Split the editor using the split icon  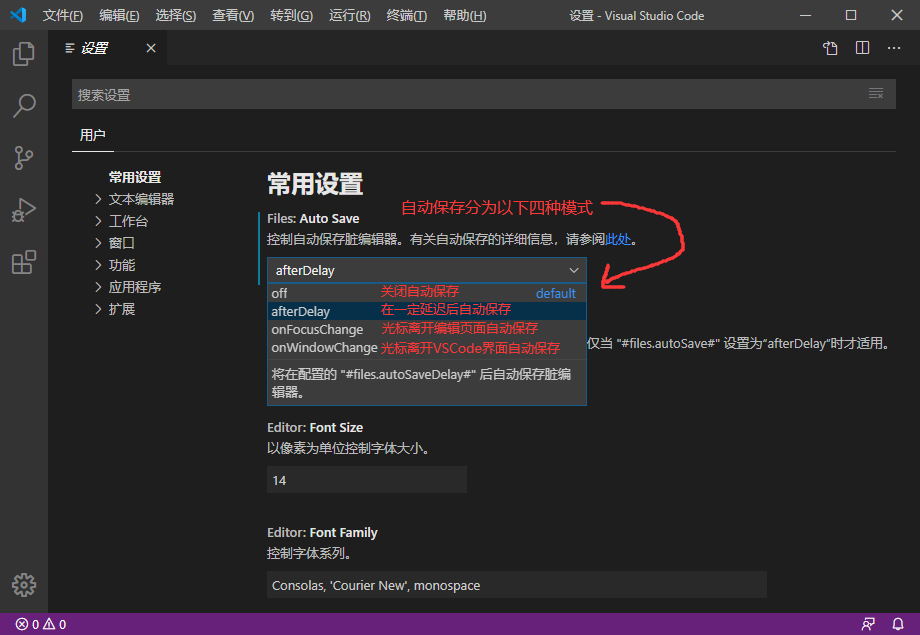[x=862, y=47]
